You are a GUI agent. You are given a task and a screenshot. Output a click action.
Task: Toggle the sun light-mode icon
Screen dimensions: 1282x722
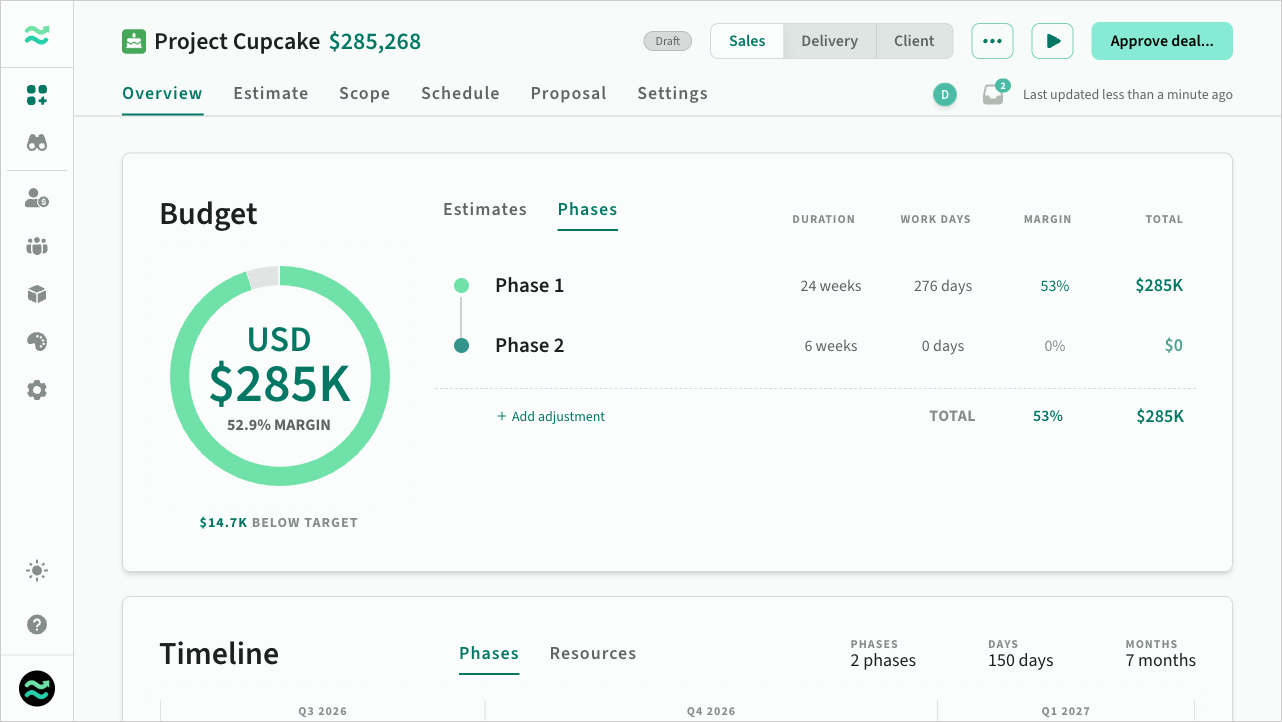[x=37, y=571]
